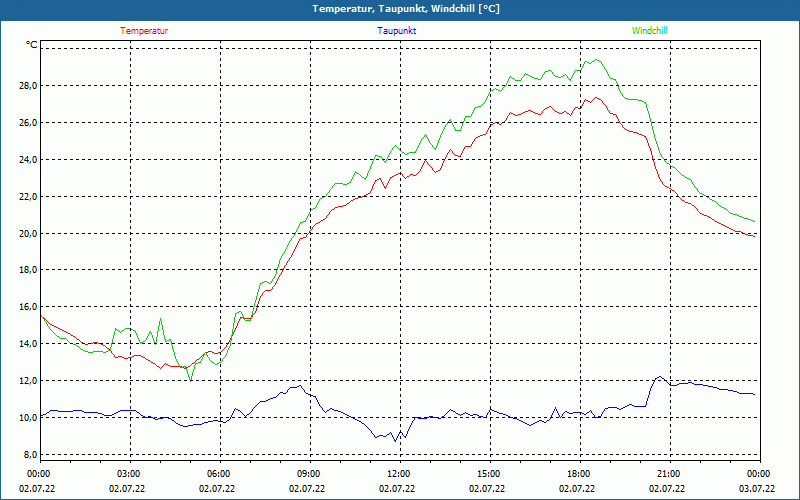Image resolution: width=800 pixels, height=500 pixels.
Task: Click the red Temperatur legend label
Action: 144,31
